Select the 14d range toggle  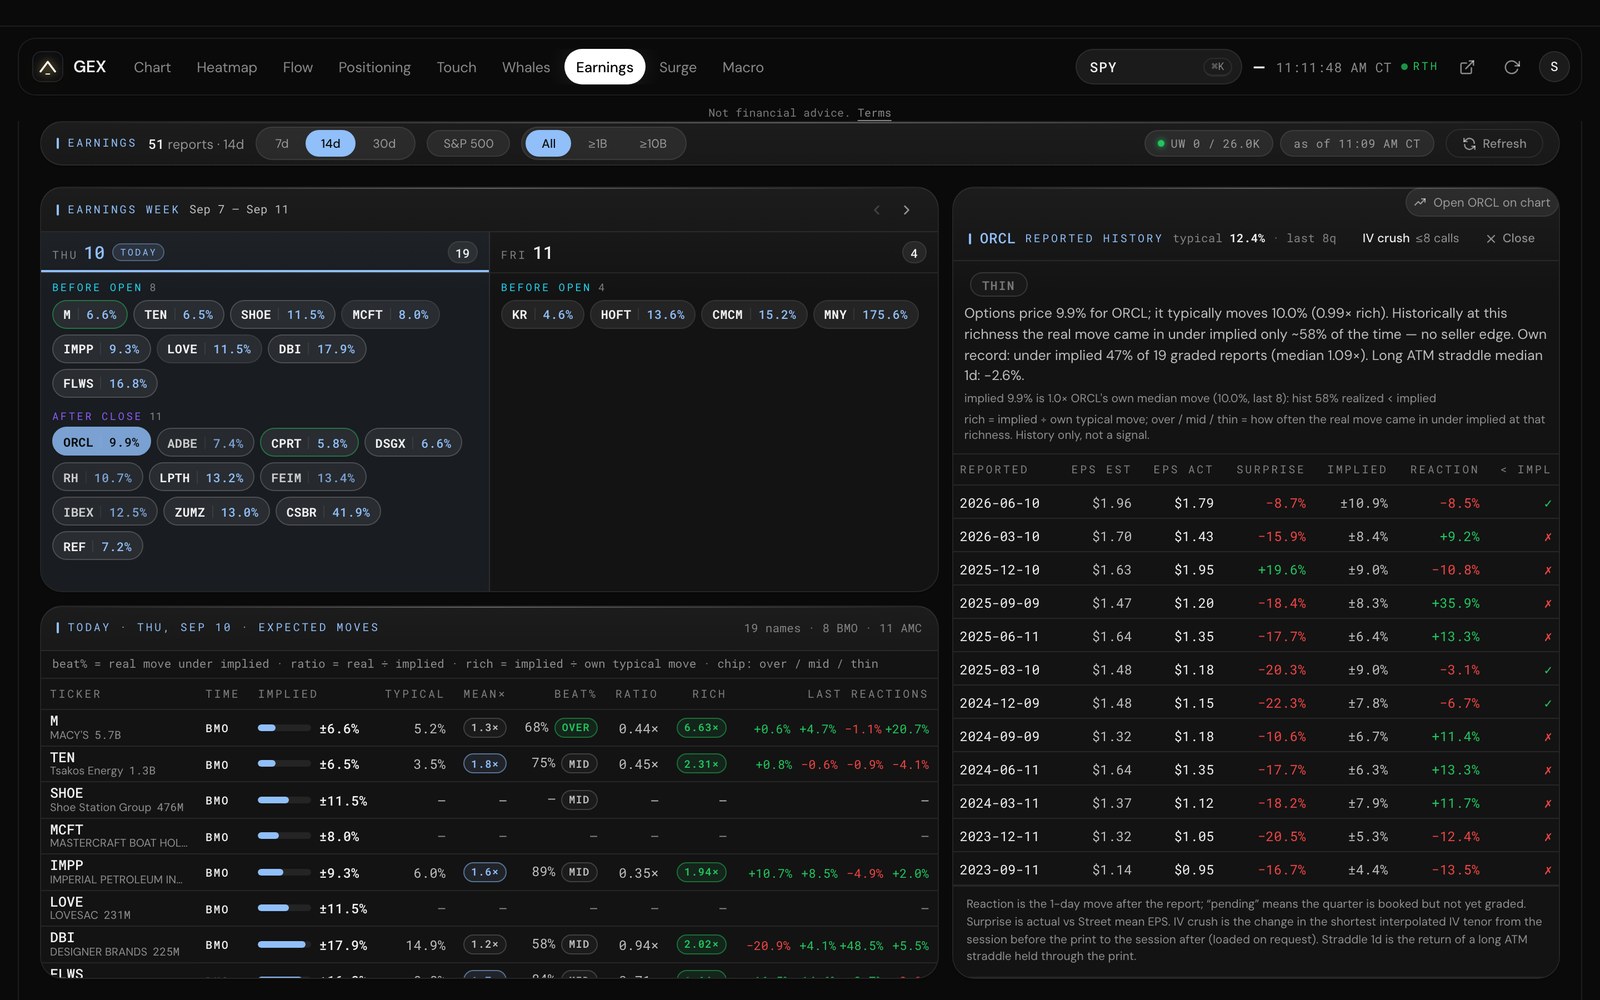click(x=330, y=144)
